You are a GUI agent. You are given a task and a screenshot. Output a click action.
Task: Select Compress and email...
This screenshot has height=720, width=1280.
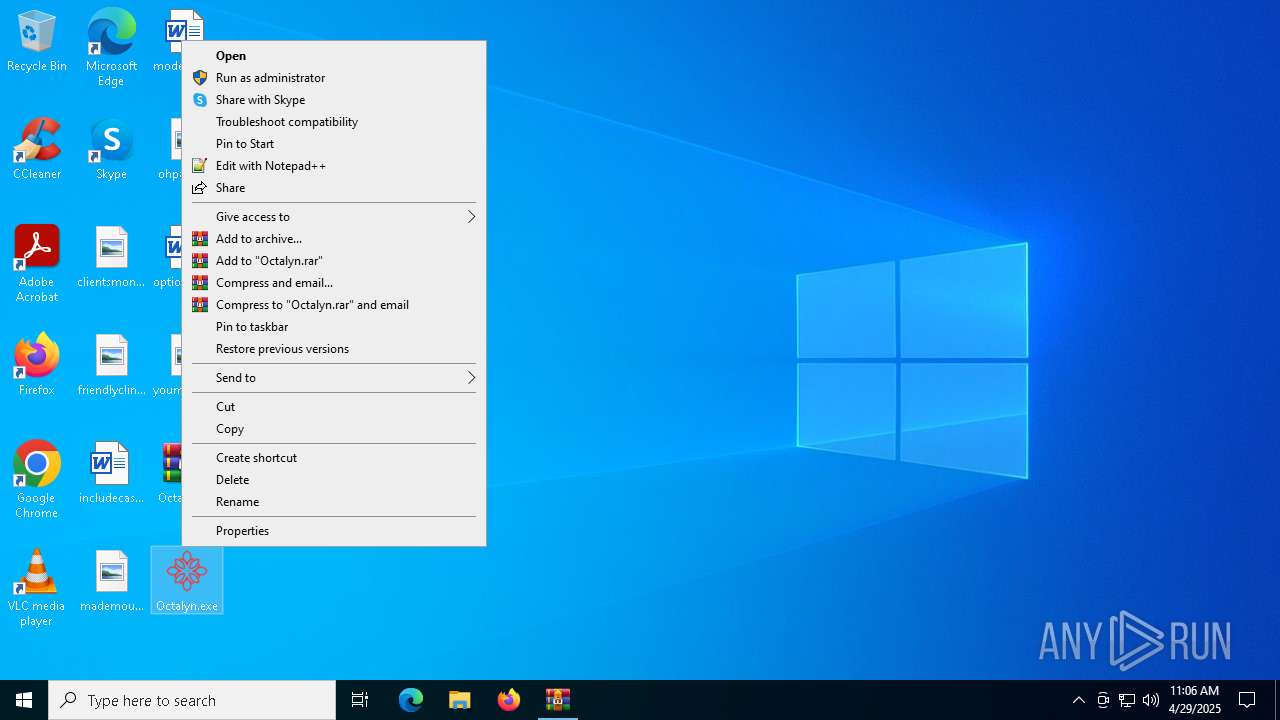click(x=334, y=283)
